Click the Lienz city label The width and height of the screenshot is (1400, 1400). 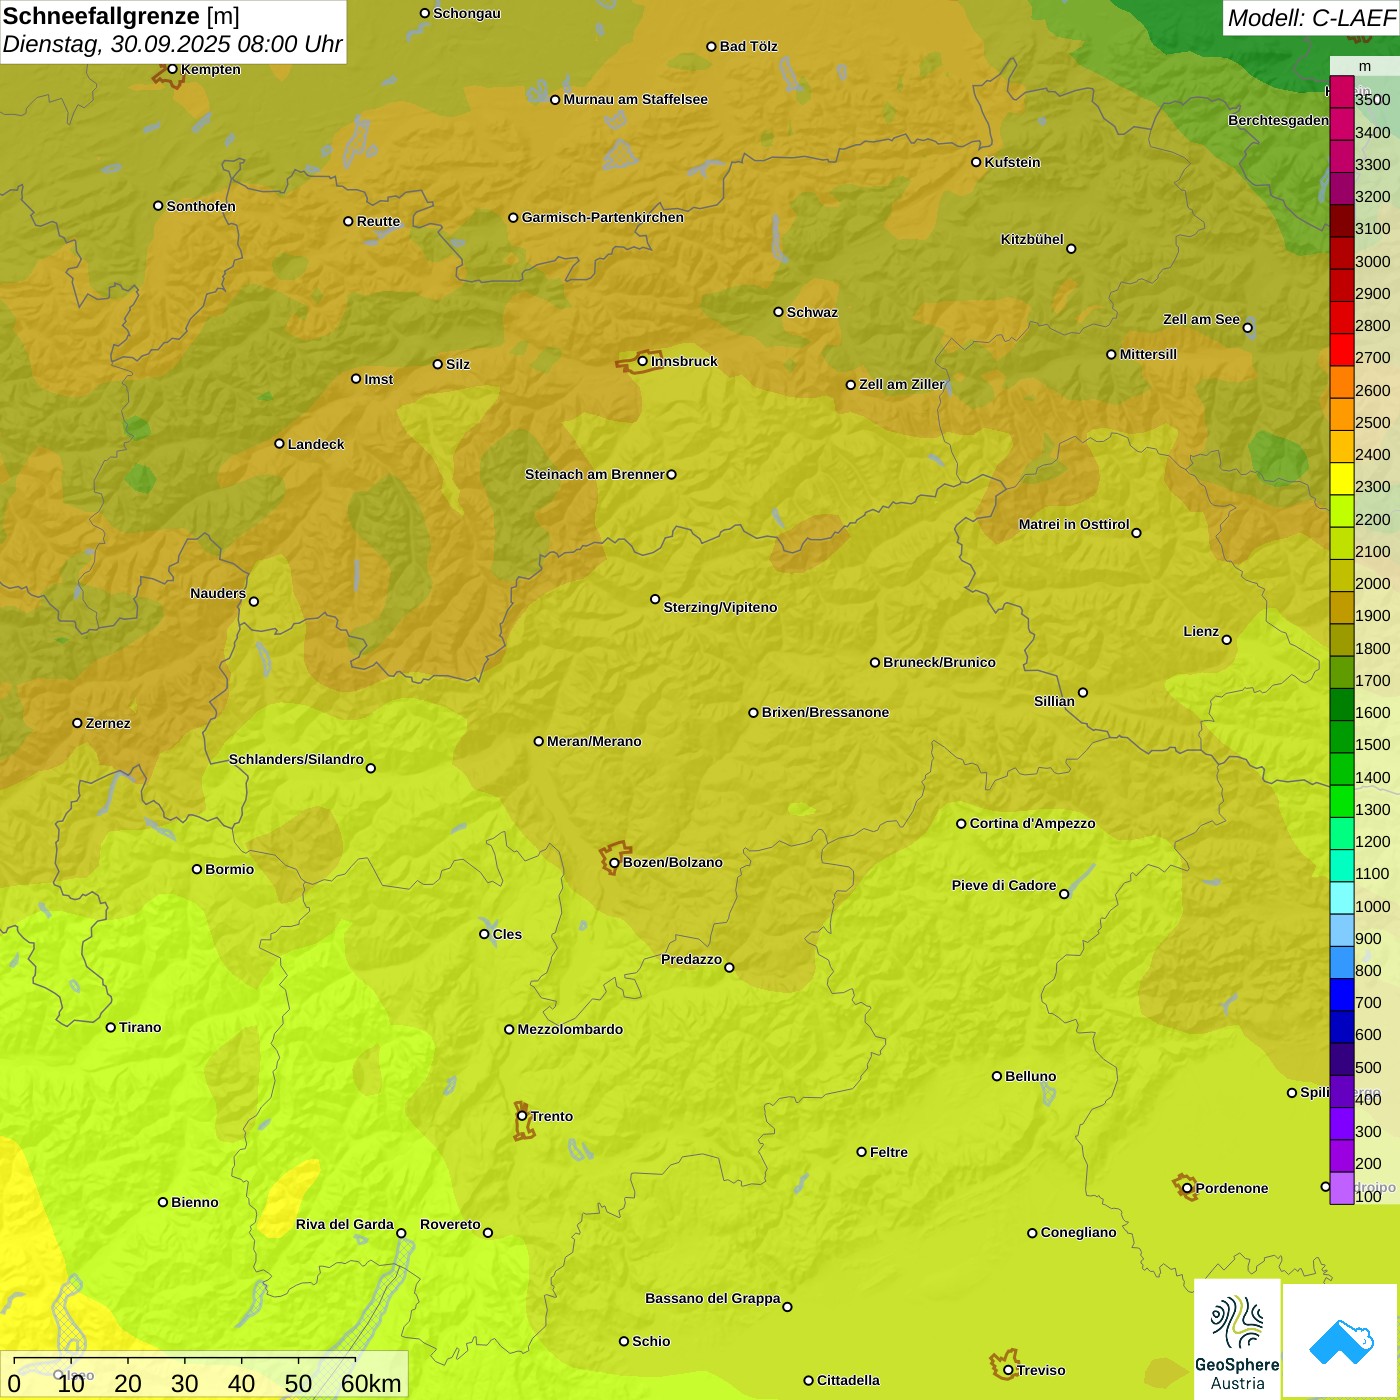click(x=1201, y=631)
